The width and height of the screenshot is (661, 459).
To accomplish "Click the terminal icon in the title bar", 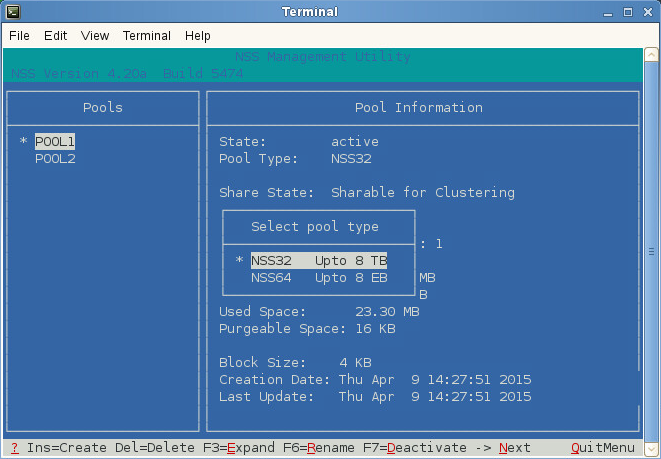I will click(13, 12).
